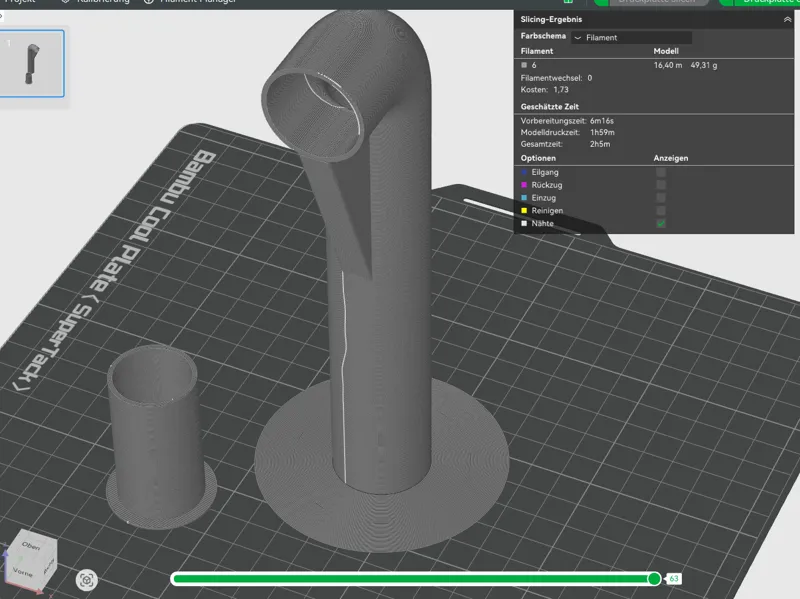Image resolution: width=800 pixels, height=599 pixels.
Task: Click the Vorne face of view cube
Action: [22, 571]
